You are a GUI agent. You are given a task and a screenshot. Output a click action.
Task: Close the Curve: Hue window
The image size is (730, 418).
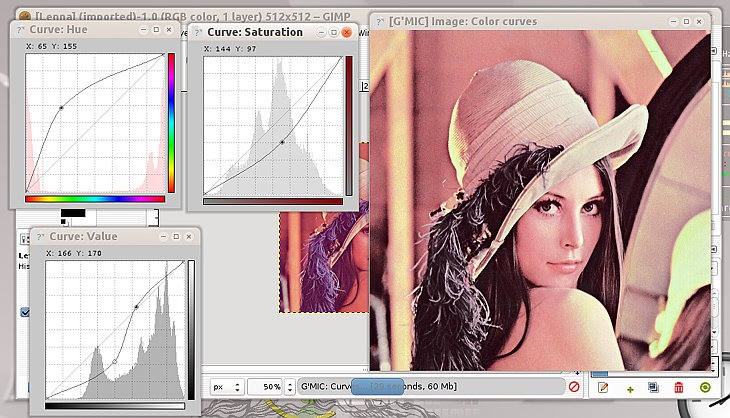pyautogui.click(x=169, y=29)
